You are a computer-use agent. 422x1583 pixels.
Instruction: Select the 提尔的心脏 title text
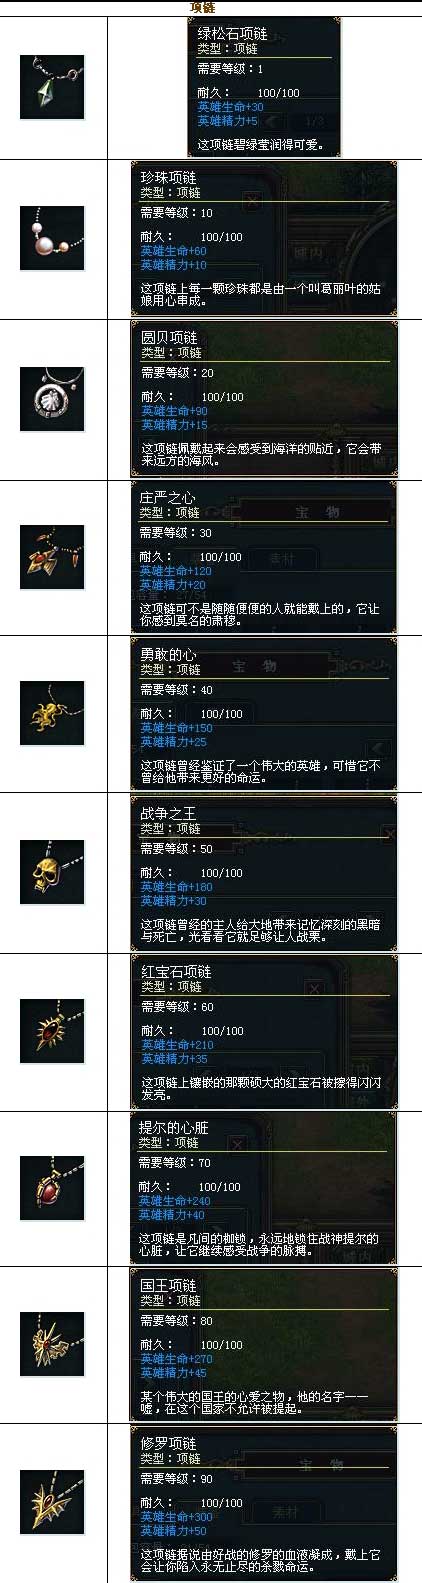(x=173, y=1127)
